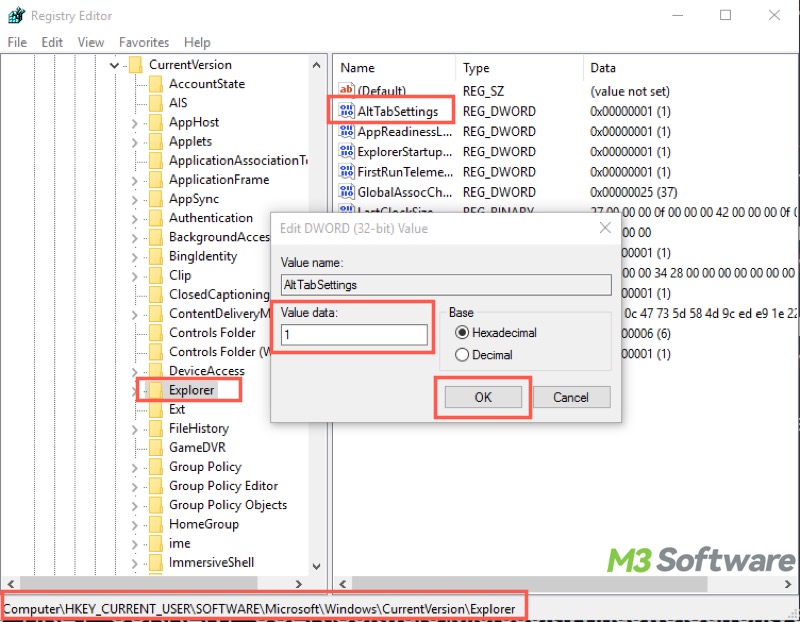Open the File menu
Viewport: 800px width, 622px height.
pyautogui.click(x=17, y=42)
